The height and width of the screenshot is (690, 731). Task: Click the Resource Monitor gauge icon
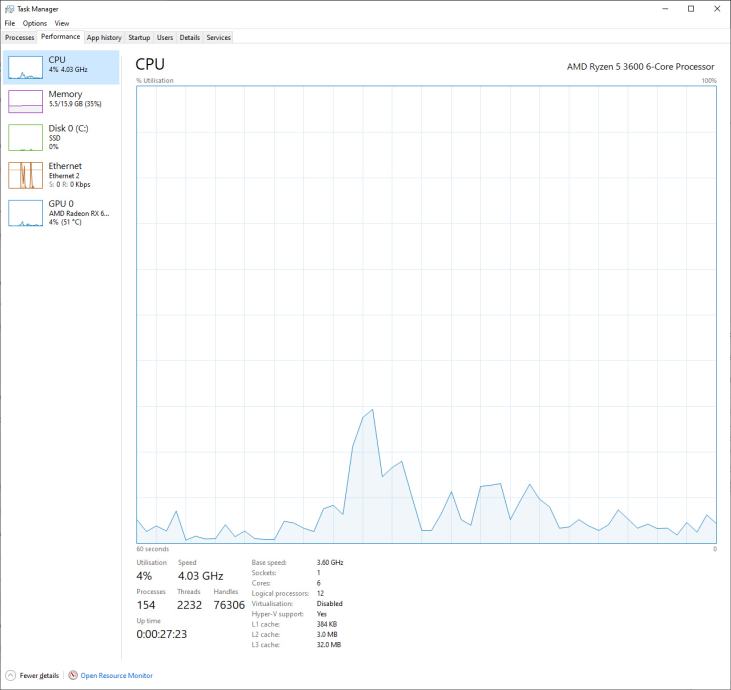point(73,675)
